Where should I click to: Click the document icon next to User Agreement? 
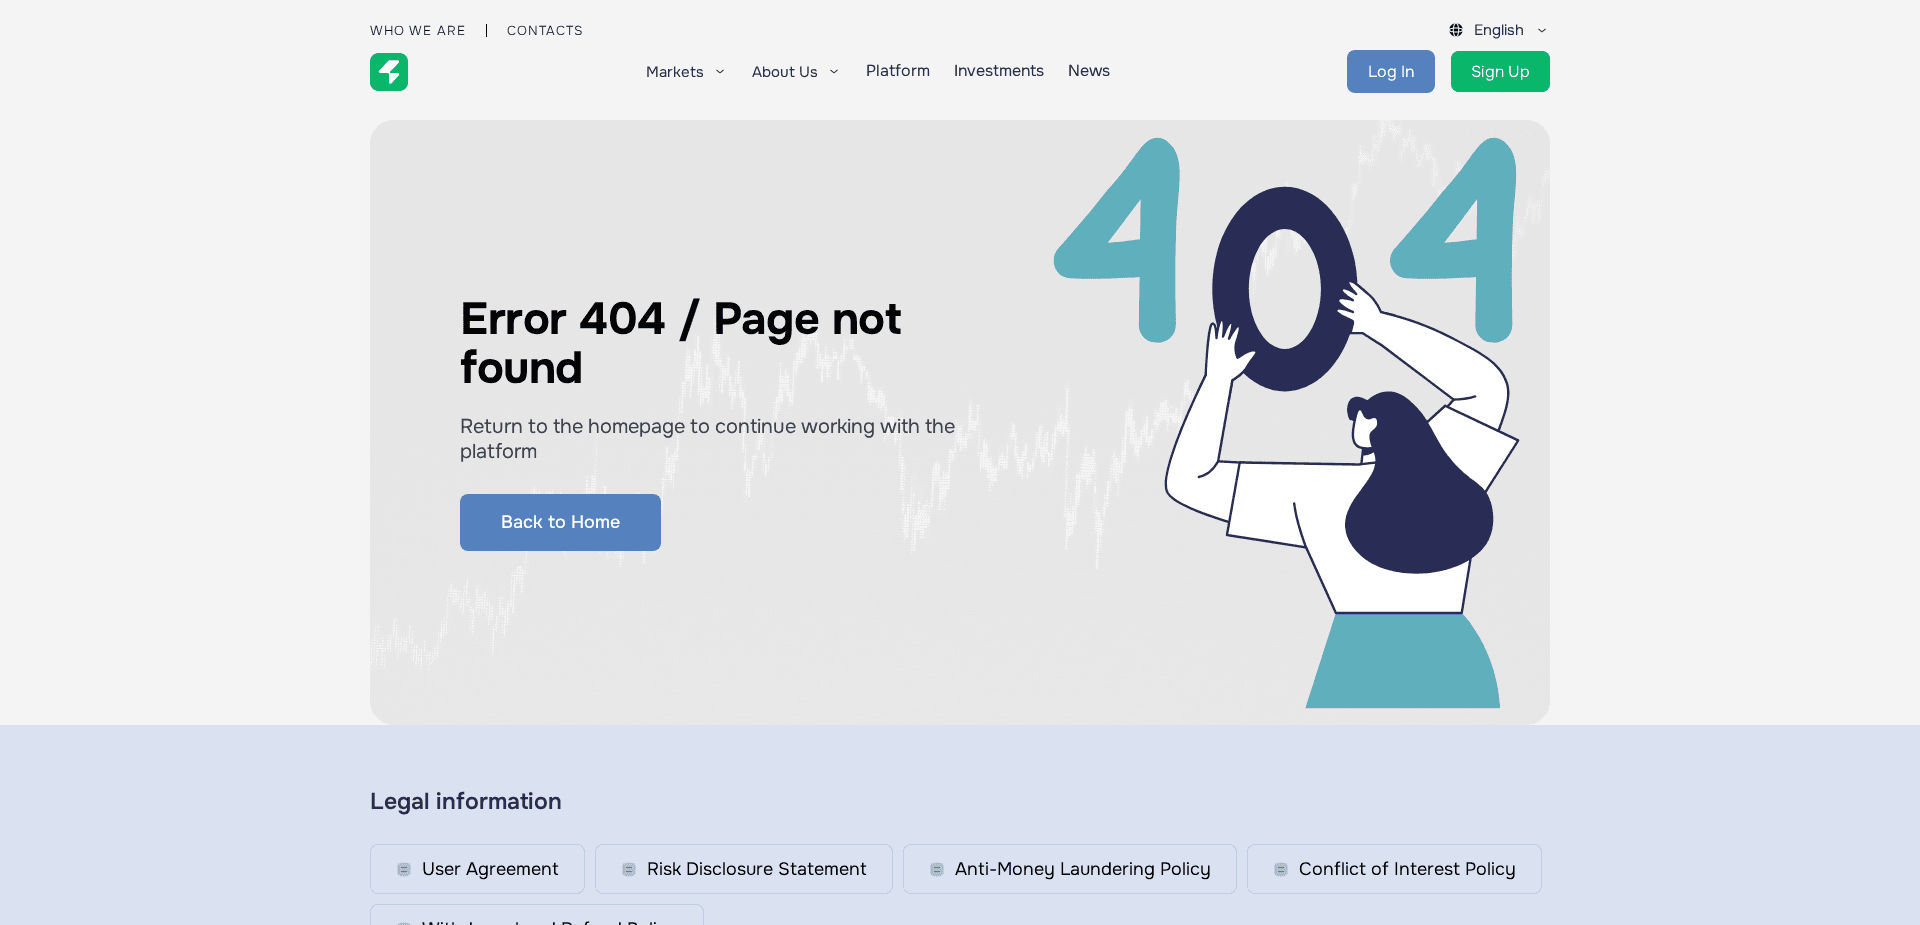[x=403, y=869]
